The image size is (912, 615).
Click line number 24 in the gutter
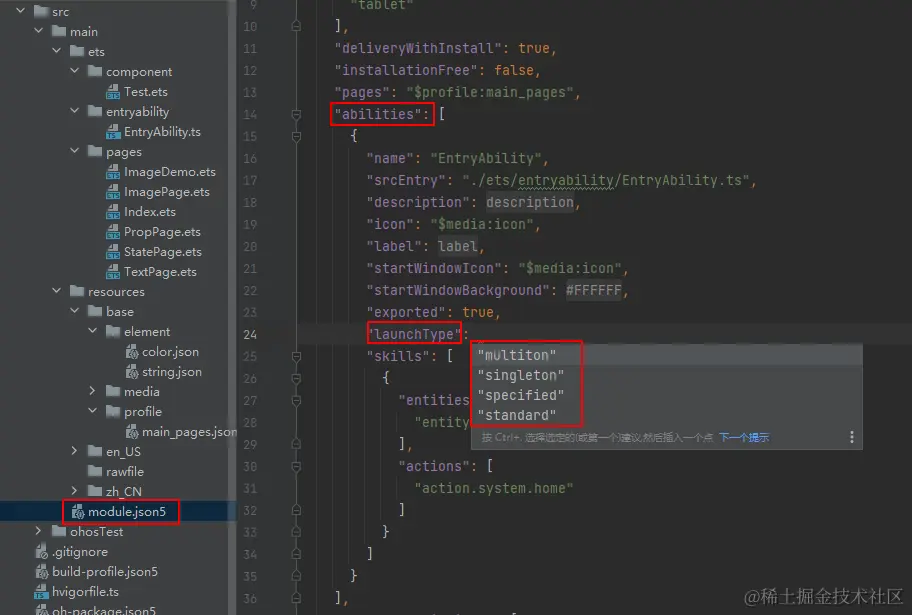click(x=250, y=335)
